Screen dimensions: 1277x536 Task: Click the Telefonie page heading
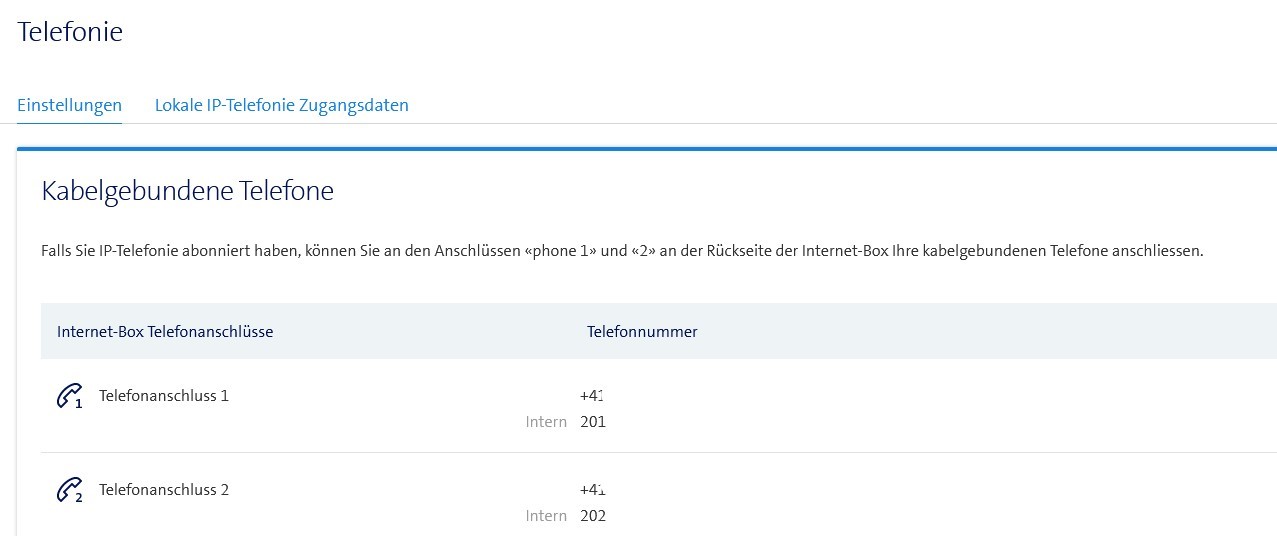[x=70, y=32]
